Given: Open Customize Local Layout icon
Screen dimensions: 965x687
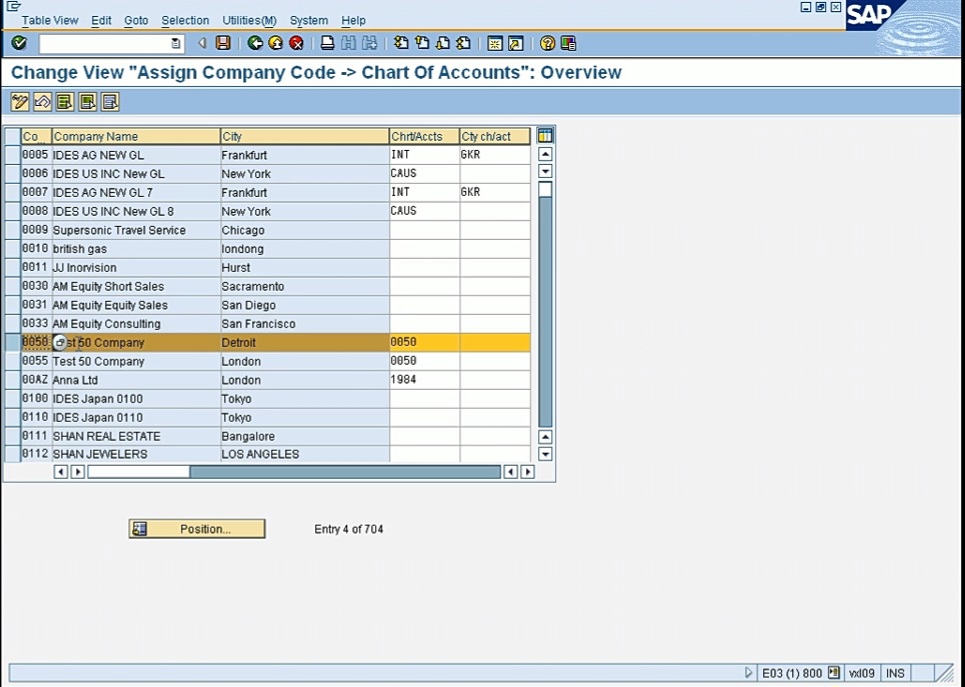Looking at the screenshot, I should tap(568, 43).
